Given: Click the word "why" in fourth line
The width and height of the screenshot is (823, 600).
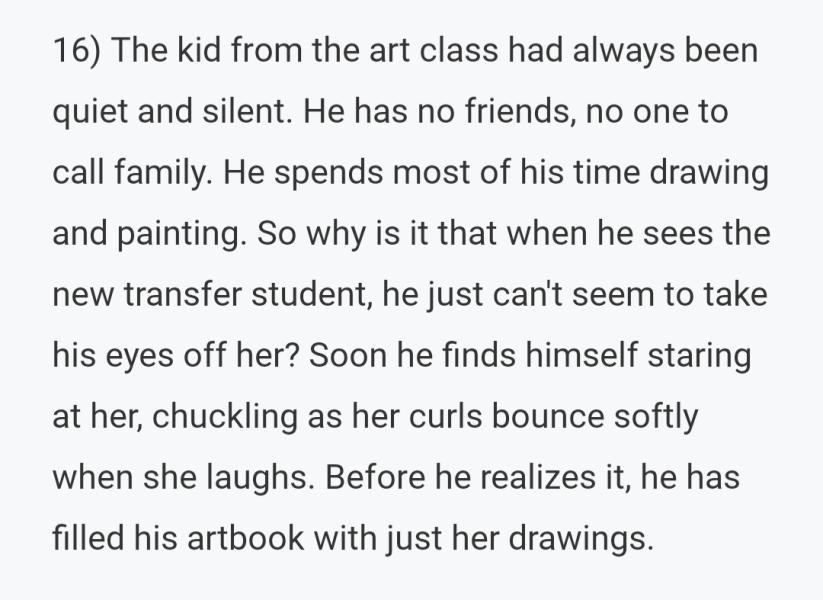Looking at the screenshot, I should pos(336,235).
